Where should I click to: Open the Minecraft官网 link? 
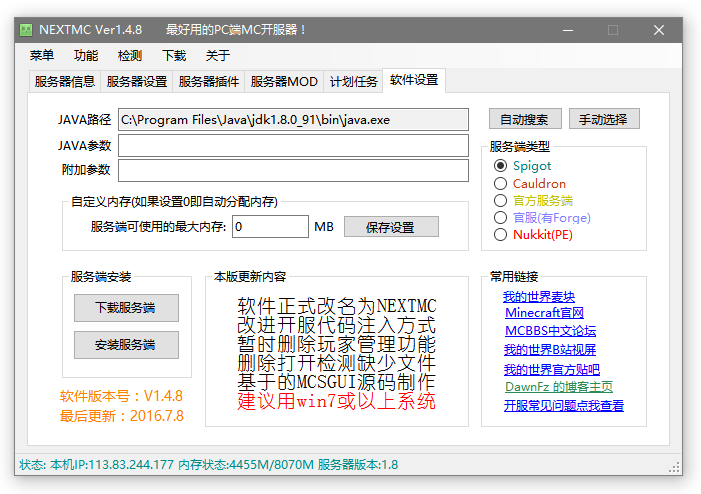544,312
